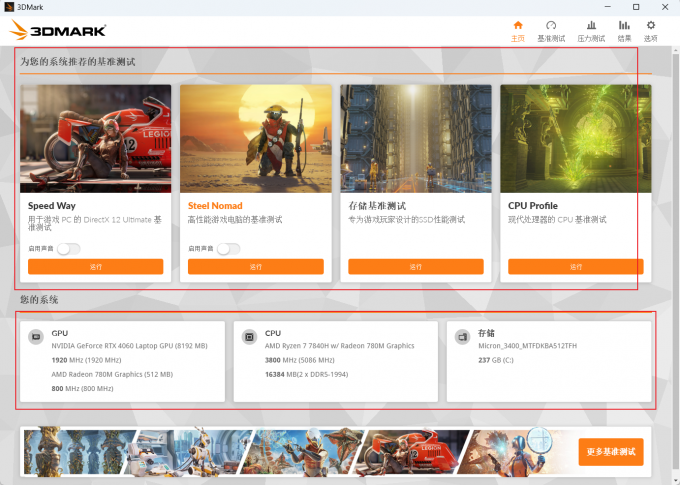
Task: Click the Steel Nomad title link
Action: [x=215, y=206]
